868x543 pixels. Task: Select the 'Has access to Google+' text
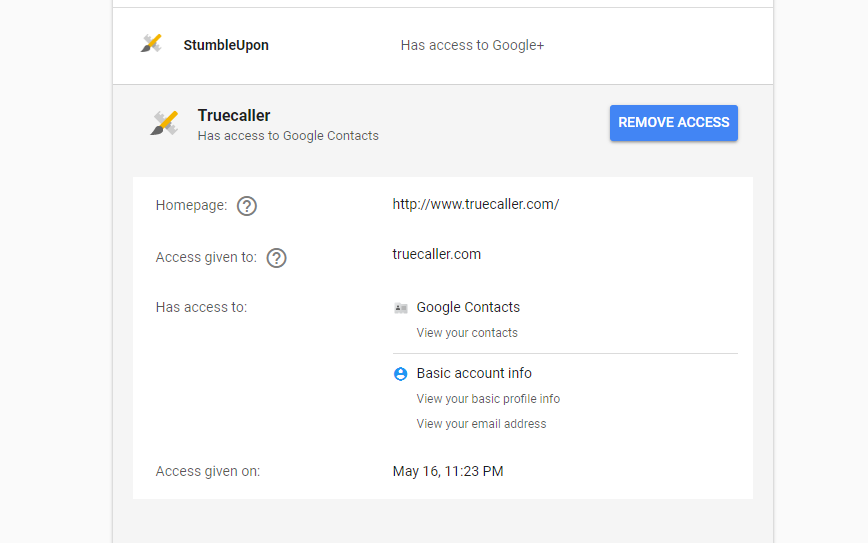pyautogui.click(x=472, y=45)
